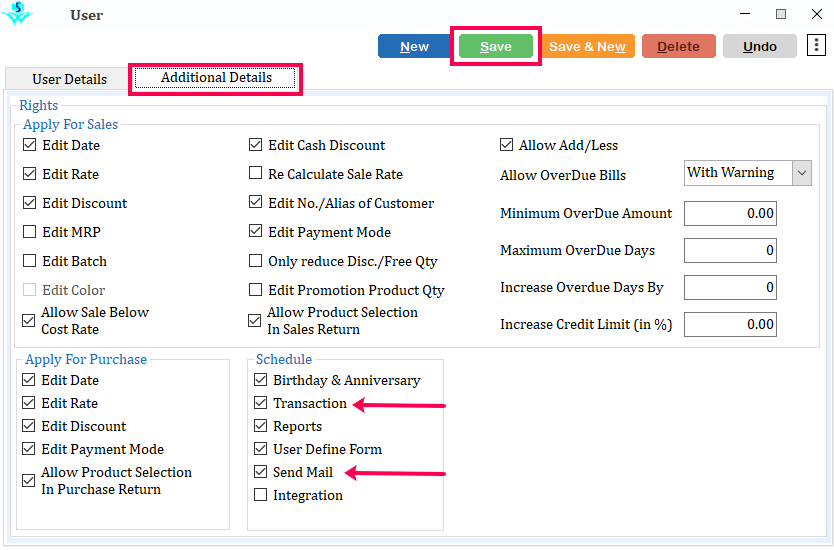Screen dimensions: 834x550
Task: Click the Undo button
Action: tap(760, 46)
